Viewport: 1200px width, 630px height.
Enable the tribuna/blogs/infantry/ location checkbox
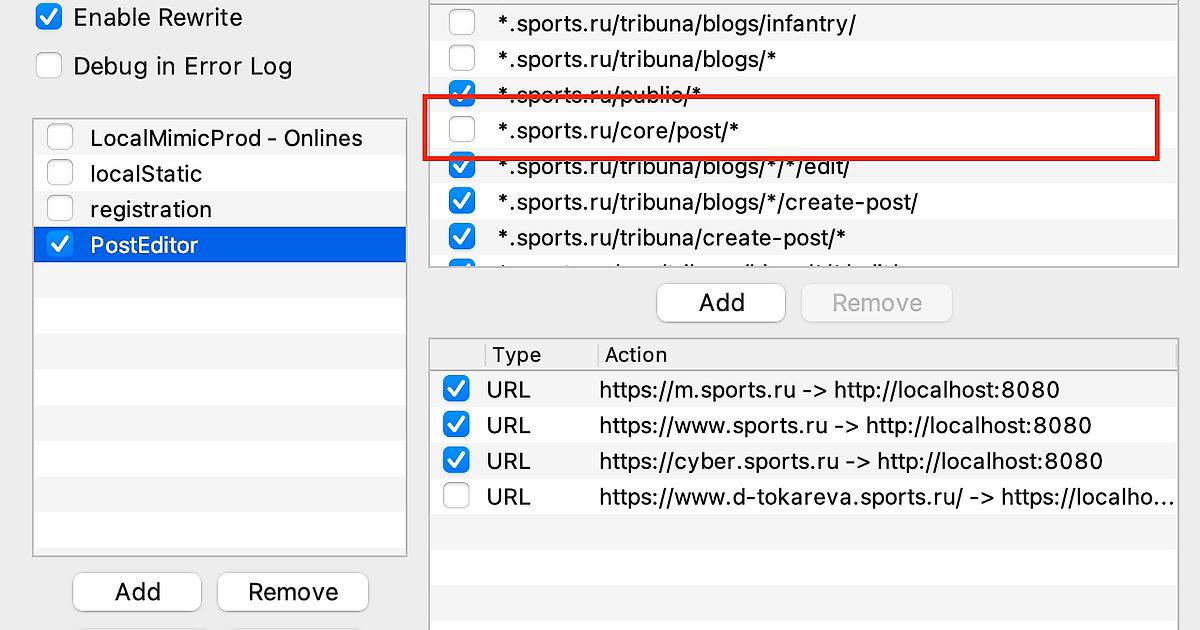[462, 23]
